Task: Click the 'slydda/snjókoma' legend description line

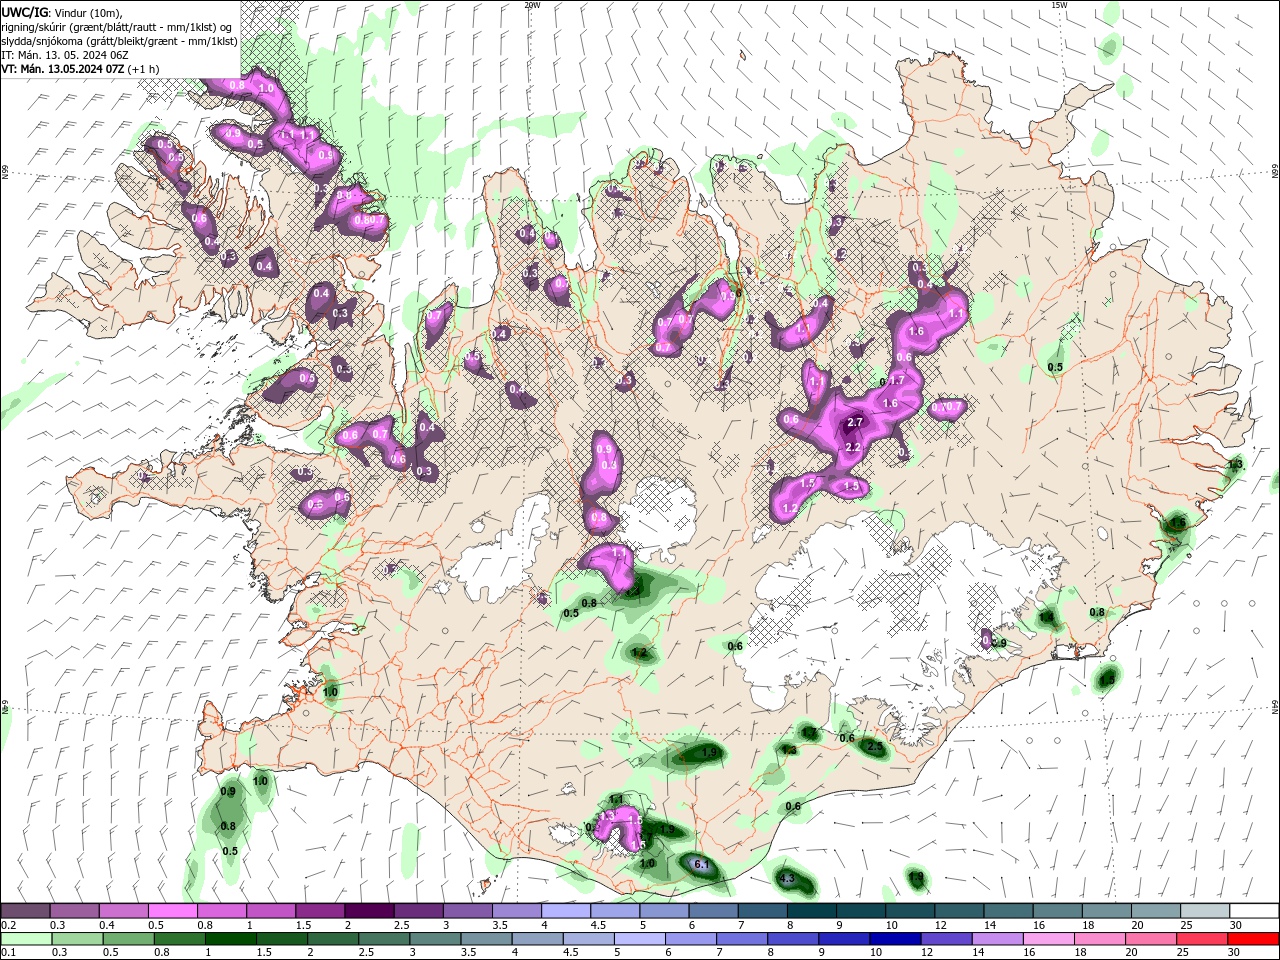Action: click(x=119, y=41)
